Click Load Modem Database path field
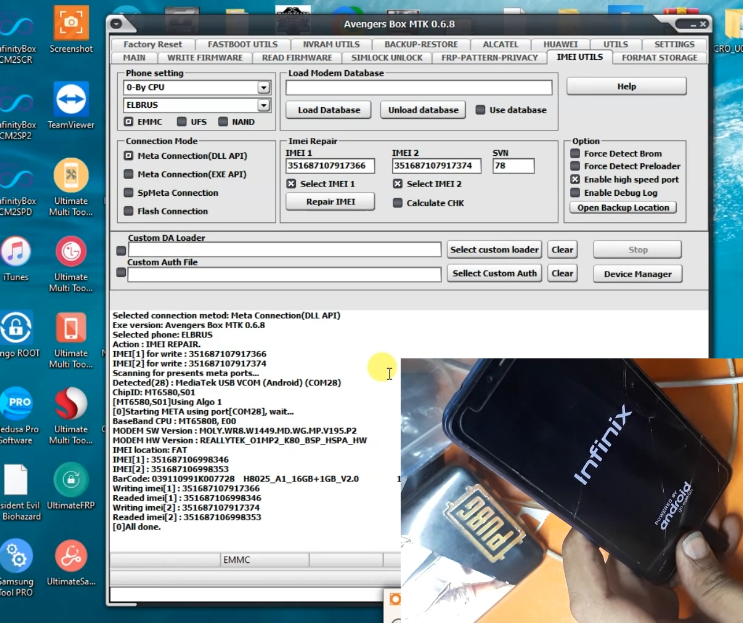Viewport: 743px width, 623px height. [419, 87]
